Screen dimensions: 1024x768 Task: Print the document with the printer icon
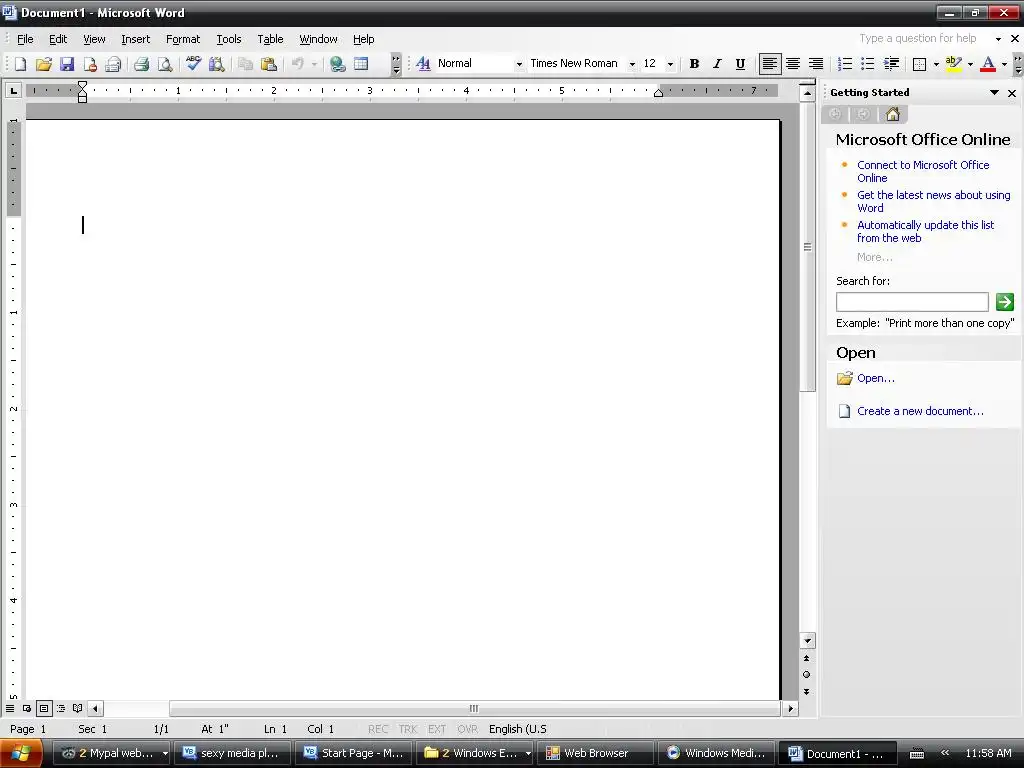point(142,64)
